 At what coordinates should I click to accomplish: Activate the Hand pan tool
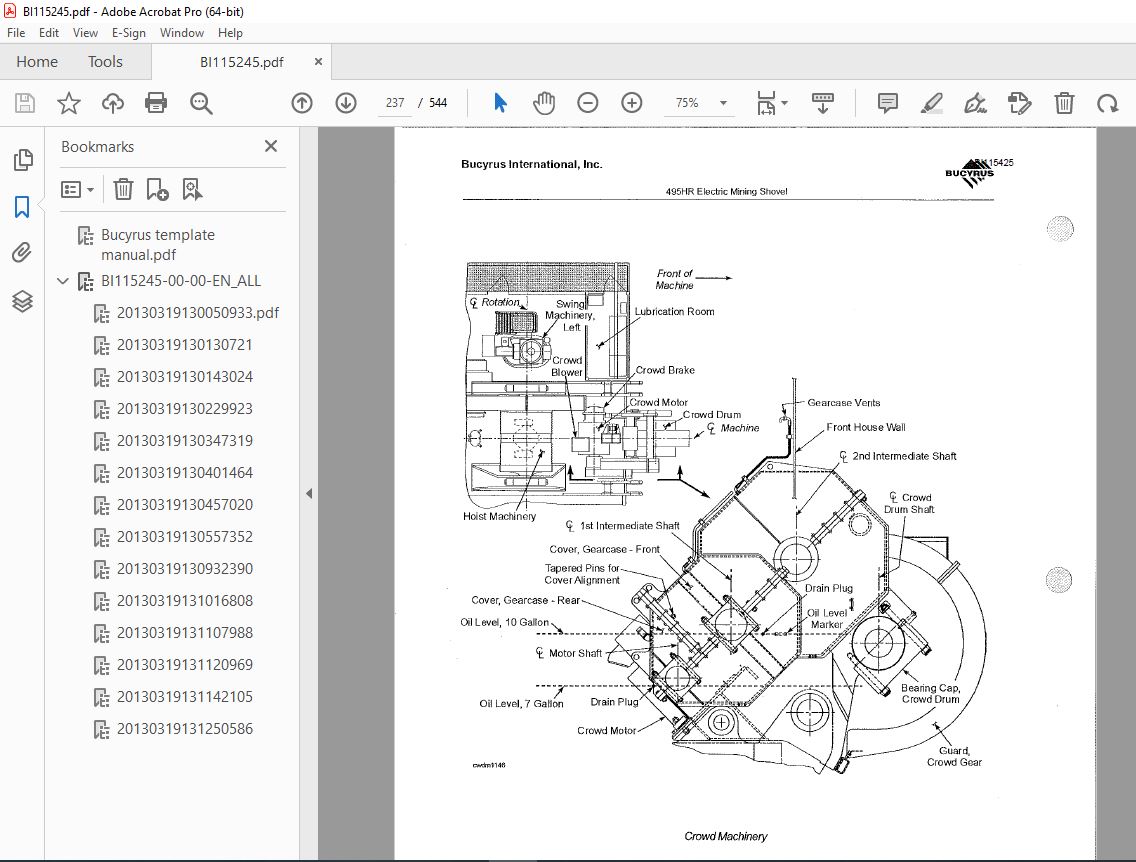coord(544,103)
